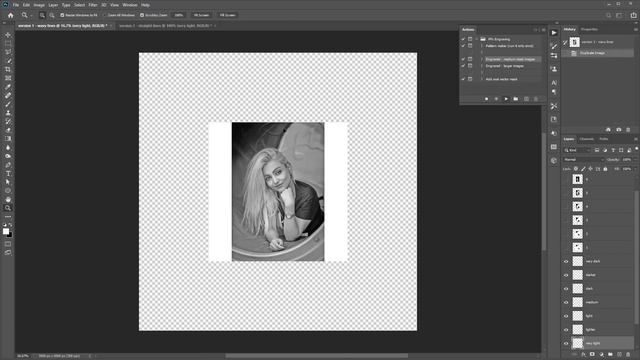Choose Zoom Out mode icon

click(52, 15)
